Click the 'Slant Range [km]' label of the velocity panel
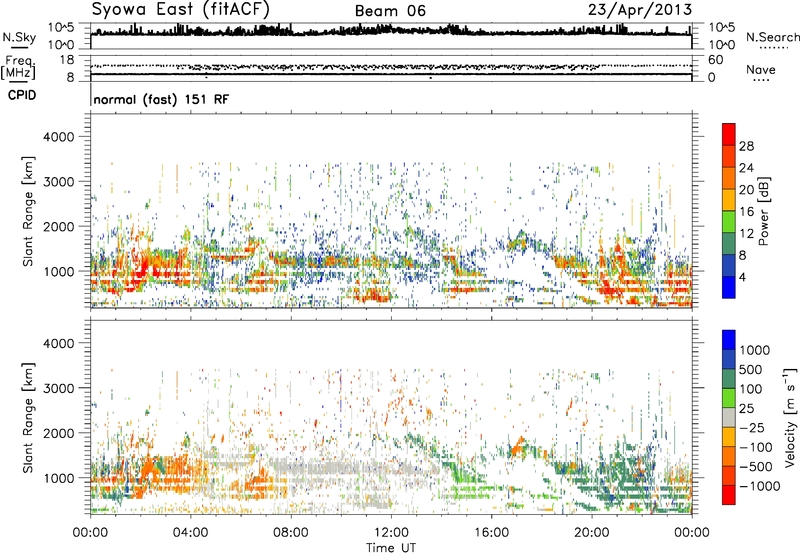This screenshot has height=554, width=800. click(x=28, y=418)
